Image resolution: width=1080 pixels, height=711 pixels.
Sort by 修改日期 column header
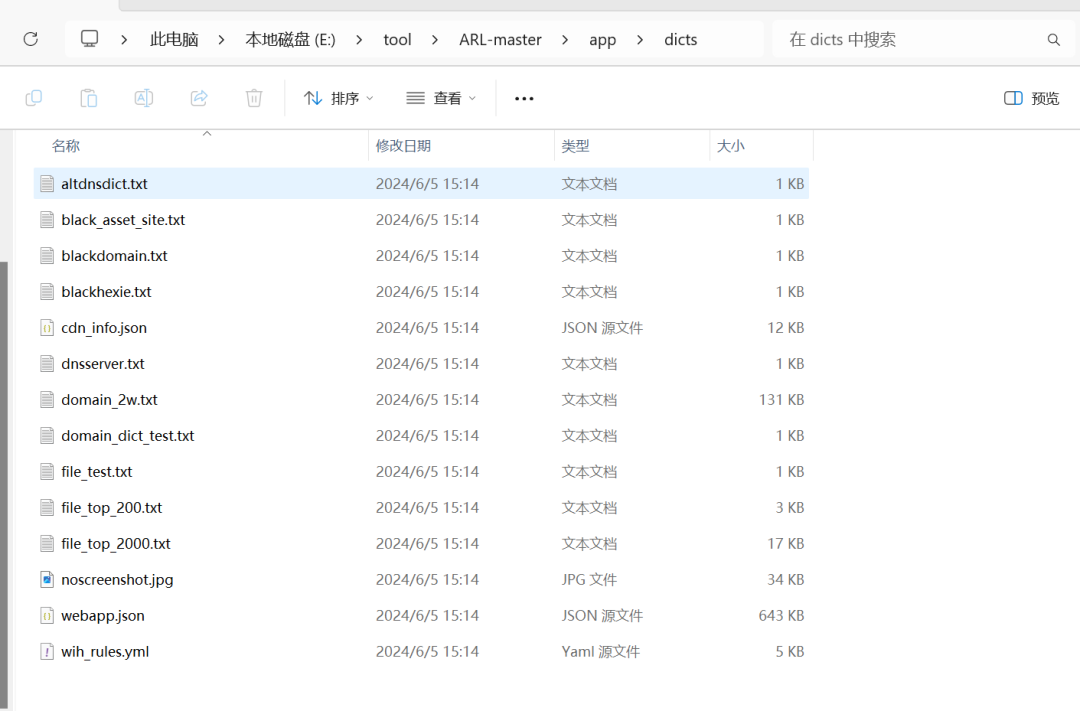(403, 146)
